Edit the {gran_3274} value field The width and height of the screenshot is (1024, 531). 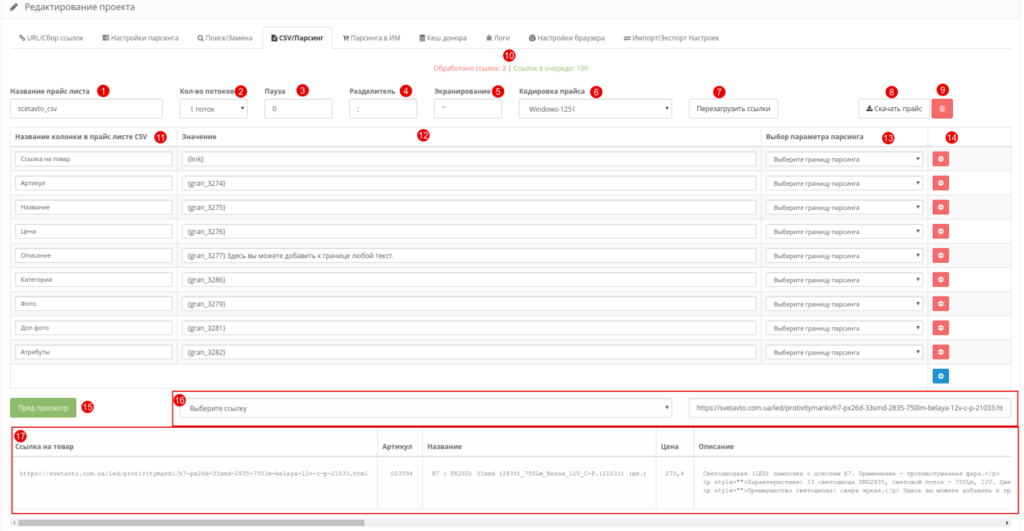469,183
